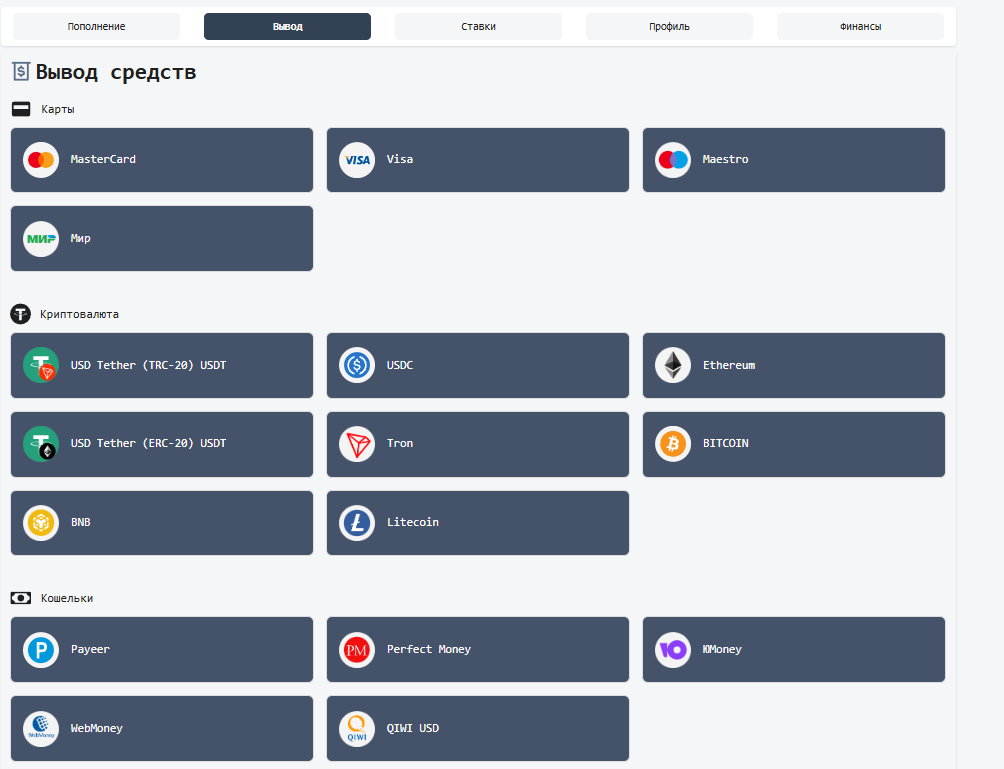Select USD Tether (ERC-20) USDT option
This screenshot has height=769, width=1004.
[162, 444]
